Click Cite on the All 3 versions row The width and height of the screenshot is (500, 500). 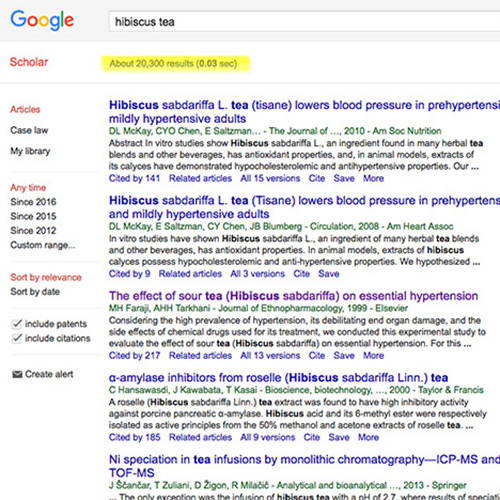pyautogui.click(x=302, y=274)
